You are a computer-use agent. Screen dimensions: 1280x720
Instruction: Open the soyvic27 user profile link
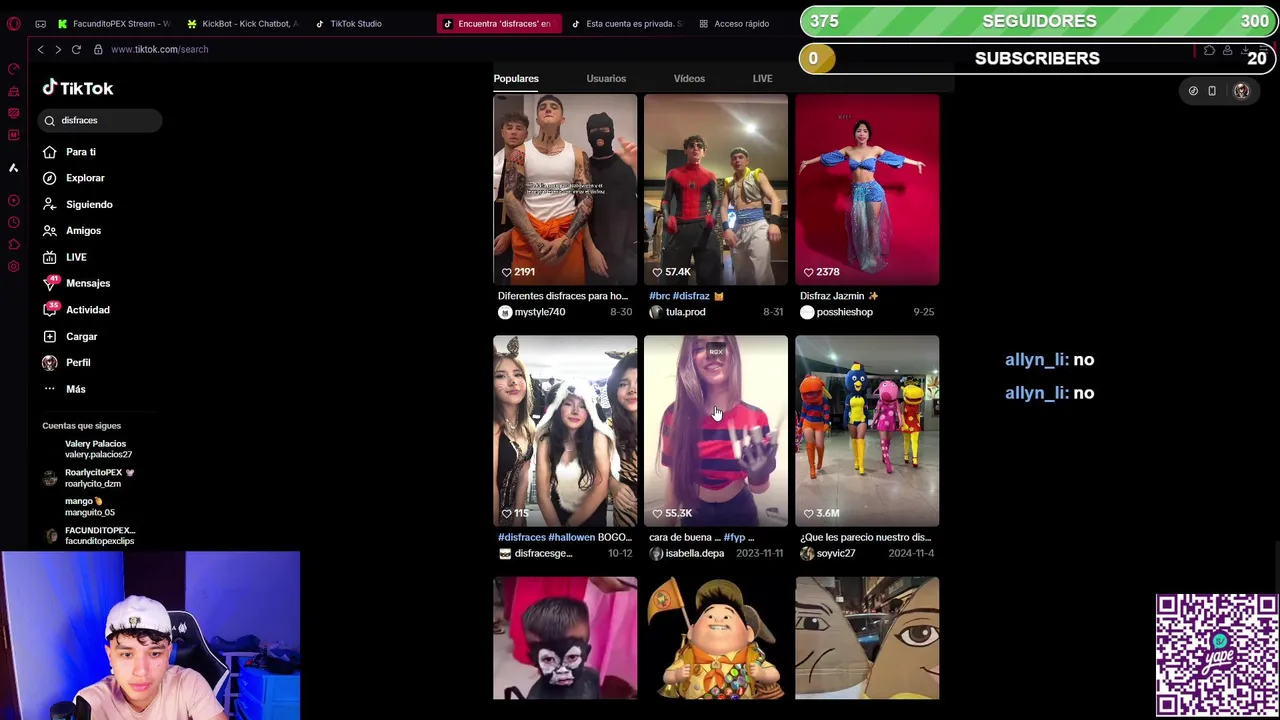(x=836, y=553)
